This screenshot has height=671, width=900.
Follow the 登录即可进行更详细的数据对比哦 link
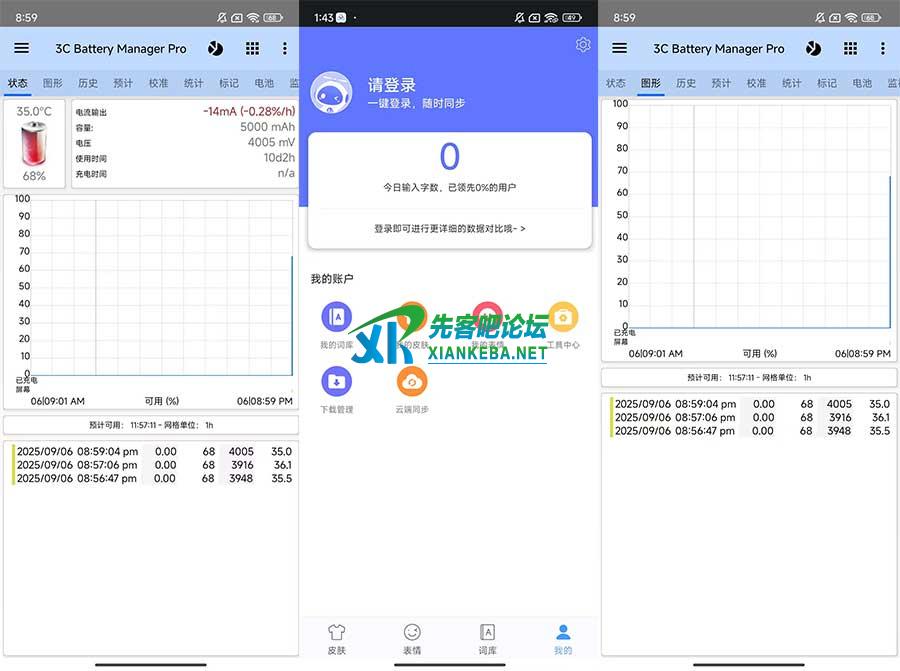point(449,228)
